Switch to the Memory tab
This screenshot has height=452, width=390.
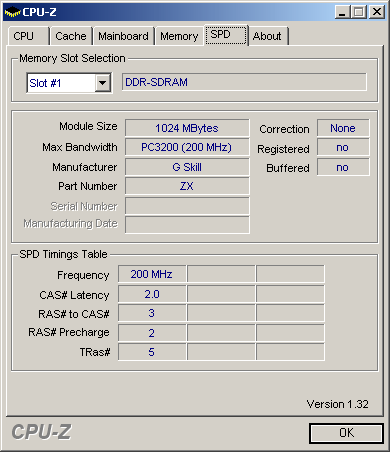pos(179,36)
